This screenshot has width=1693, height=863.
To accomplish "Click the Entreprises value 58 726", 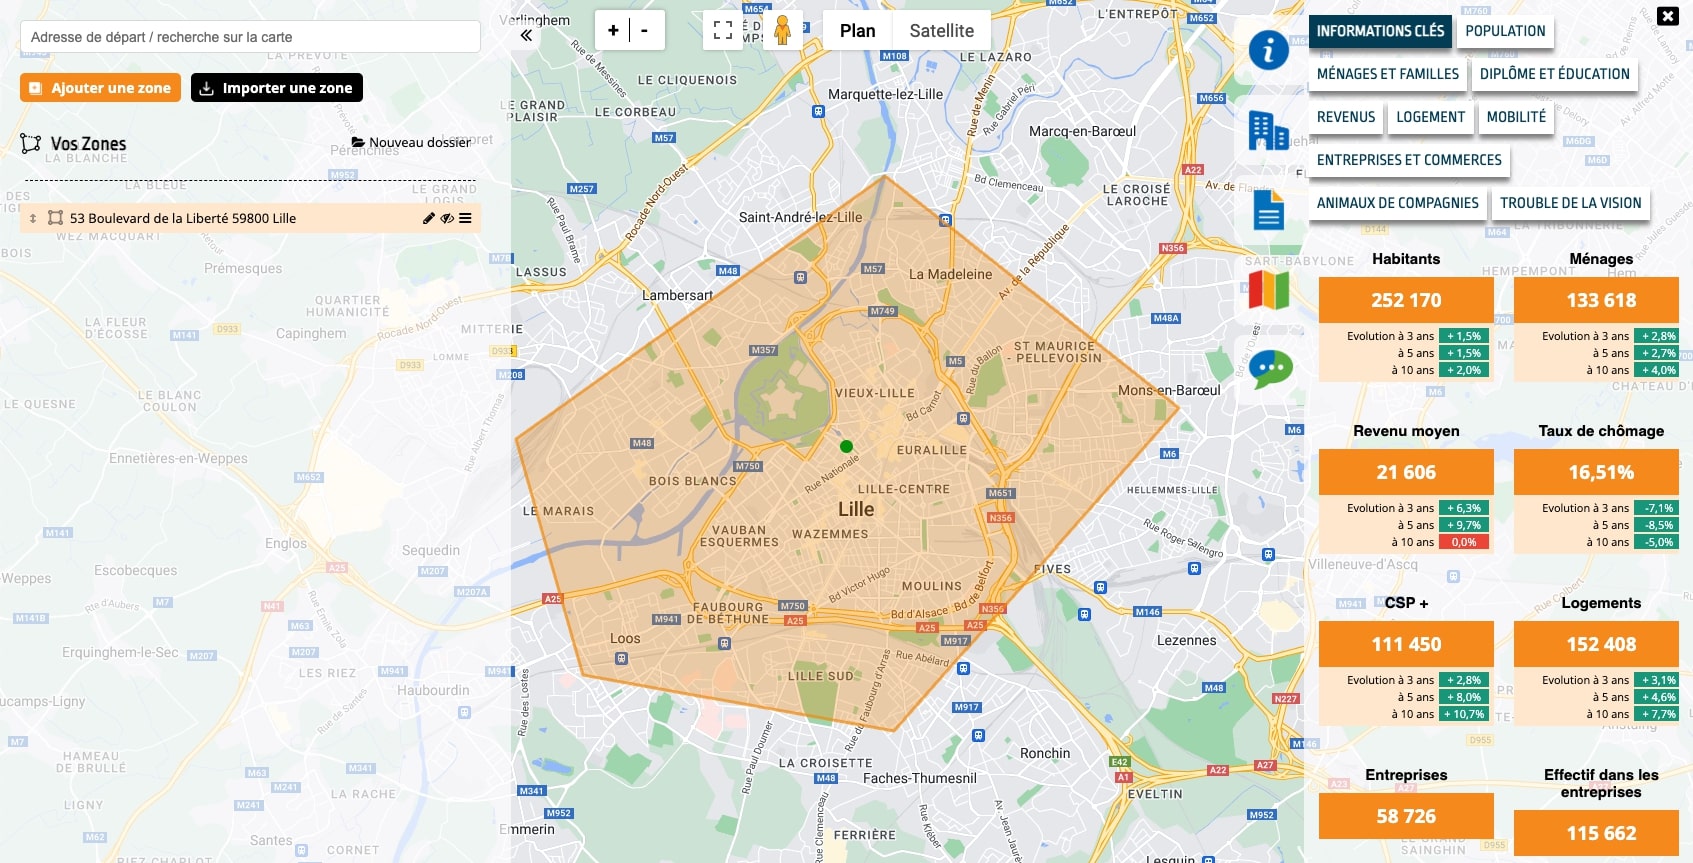I will coord(1406,816).
